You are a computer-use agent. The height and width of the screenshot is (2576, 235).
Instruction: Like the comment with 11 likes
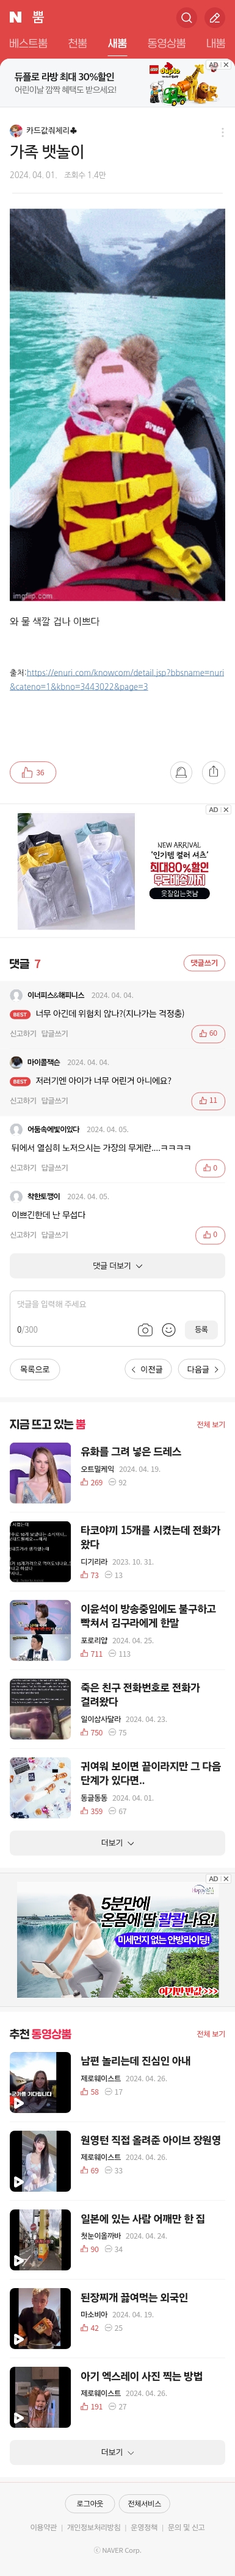click(x=208, y=1100)
